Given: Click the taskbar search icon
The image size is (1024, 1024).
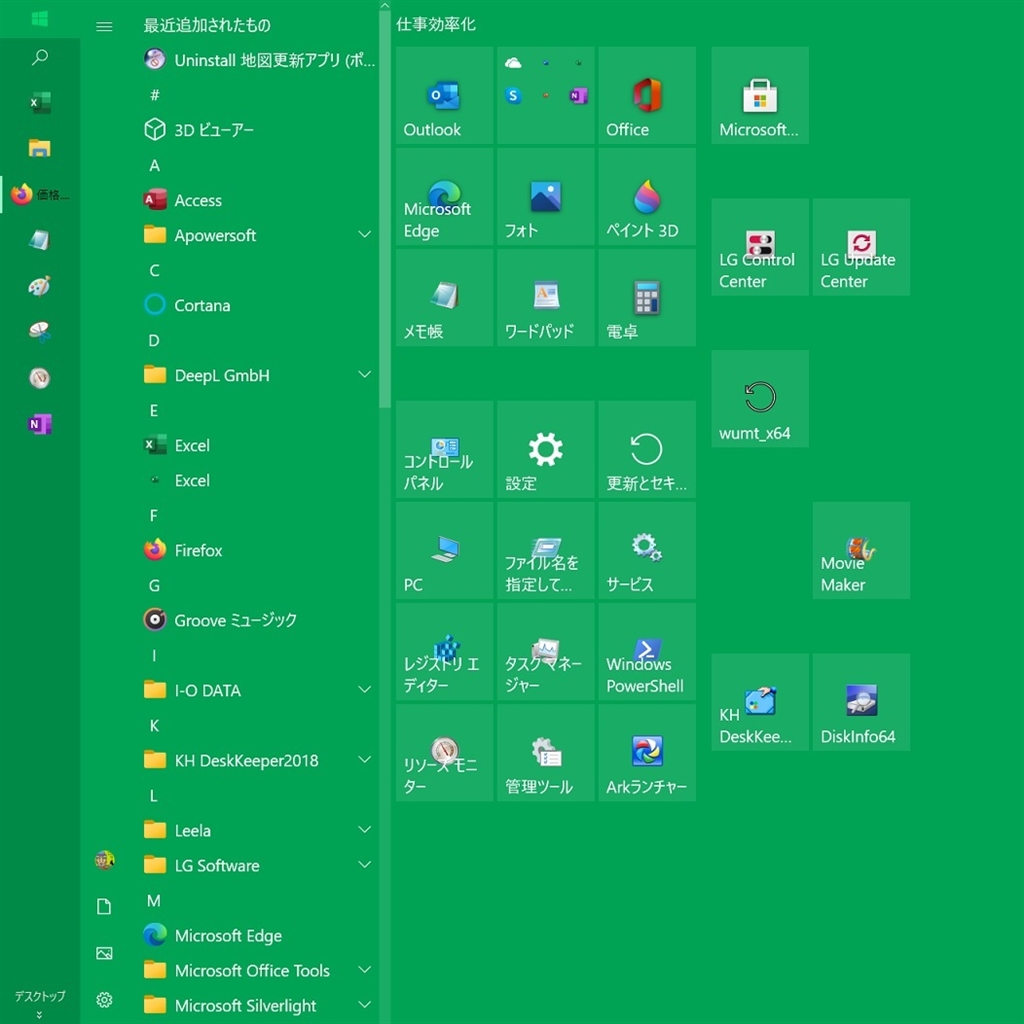Looking at the screenshot, I should coord(40,57).
